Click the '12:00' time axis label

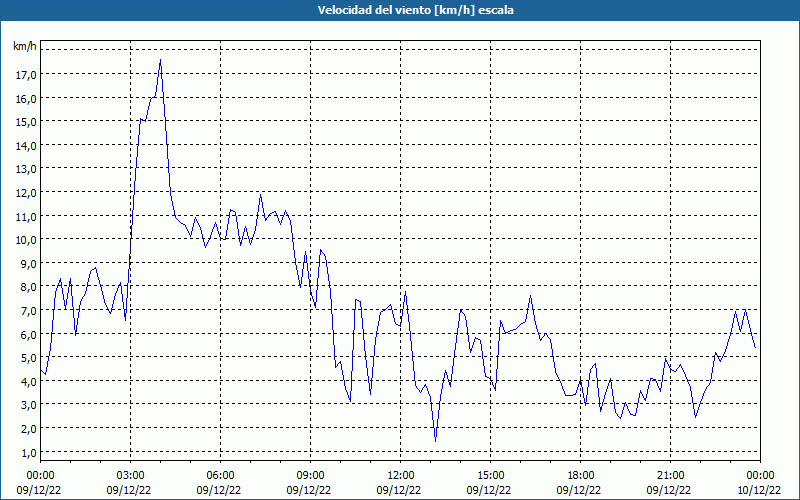point(401,476)
